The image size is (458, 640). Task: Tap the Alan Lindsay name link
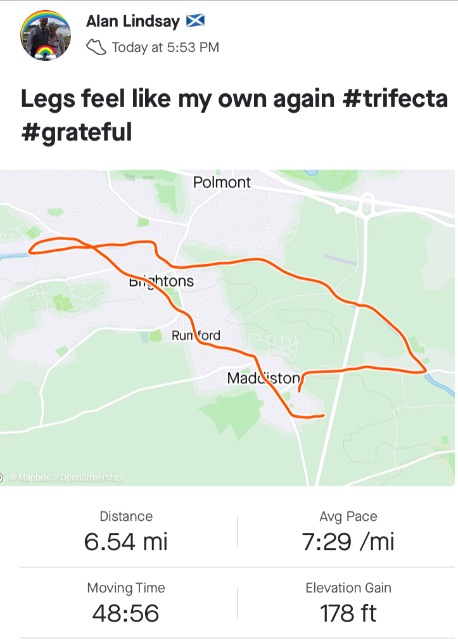pyautogui.click(x=133, y=21)
